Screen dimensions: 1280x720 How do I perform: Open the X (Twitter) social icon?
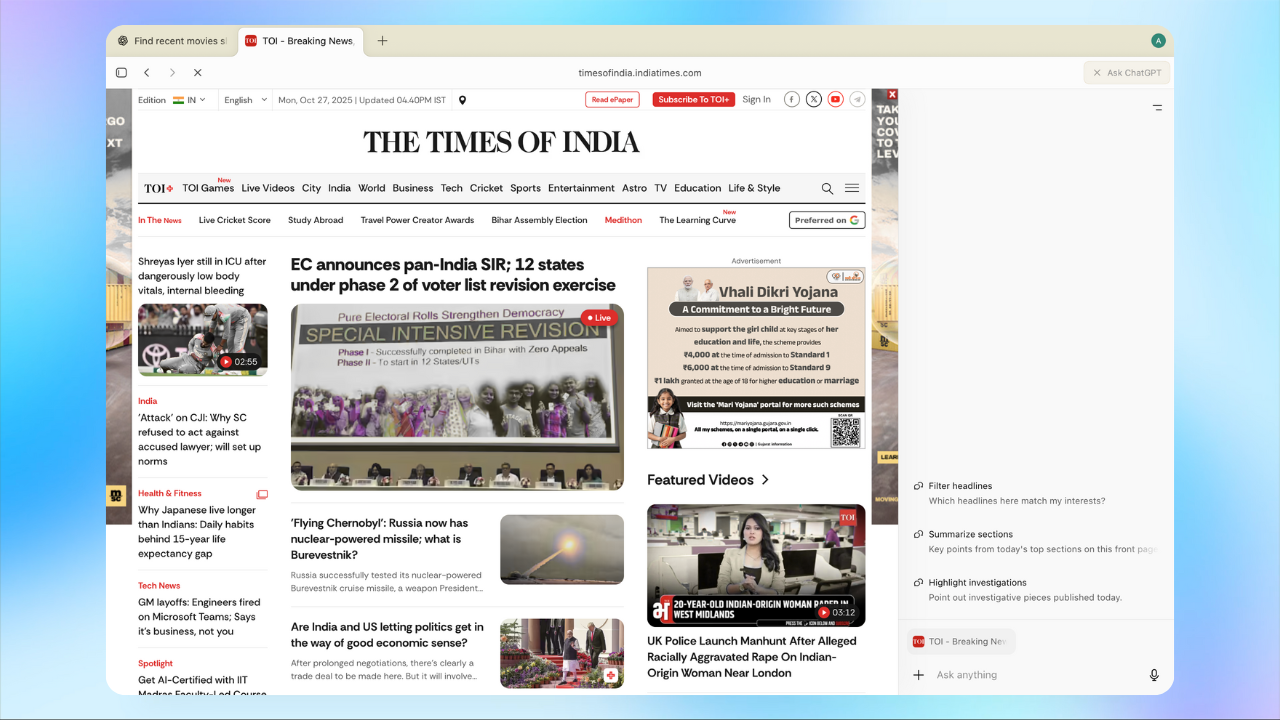(813, 99)
